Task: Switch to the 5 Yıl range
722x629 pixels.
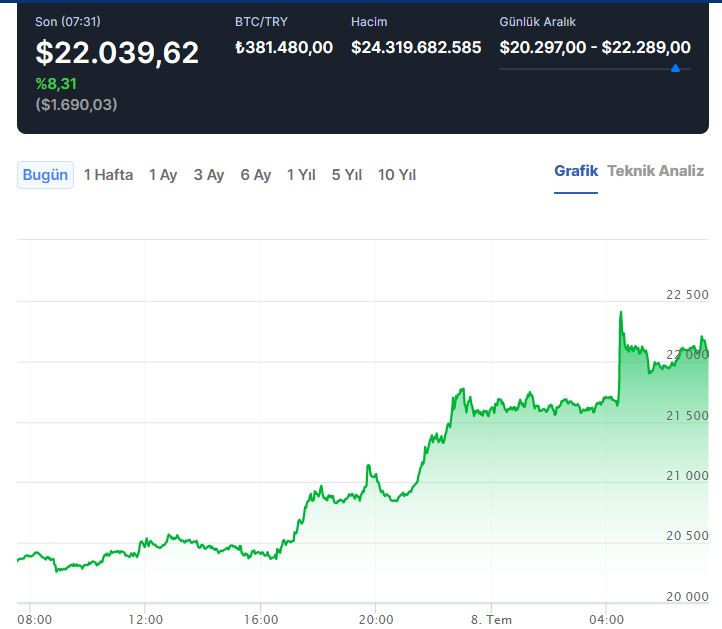Action: click(347, 175)
